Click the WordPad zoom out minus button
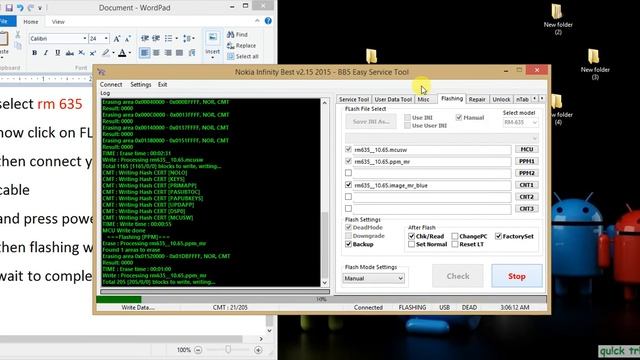Screen dimensions: 640x360 pyautogui.click(x=198, y=350)
